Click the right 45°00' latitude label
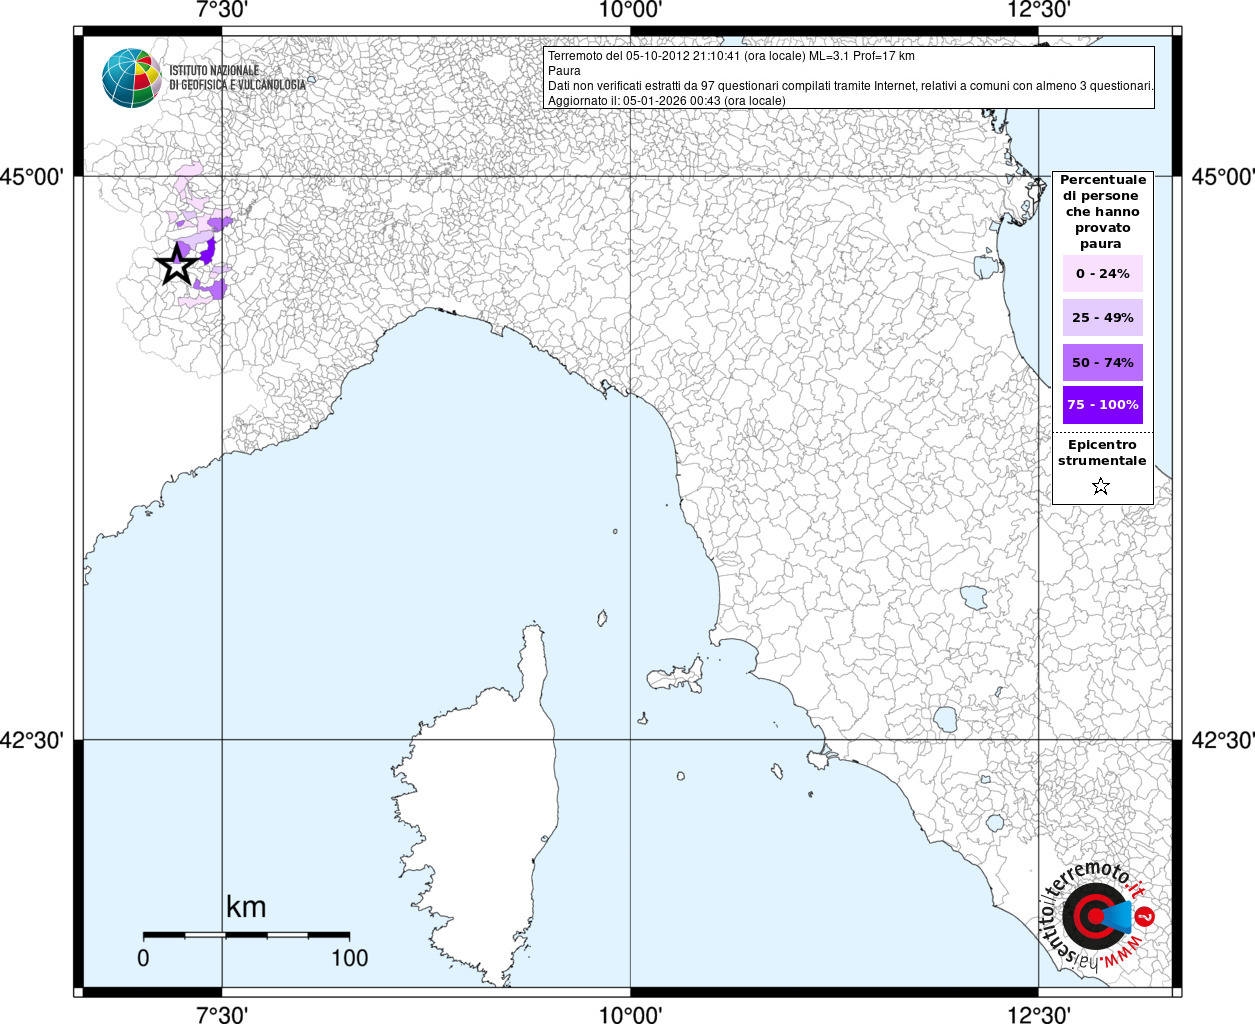Image resolution: width=1255 pixels, height=1024 pixels. (x=1223, y=177)
